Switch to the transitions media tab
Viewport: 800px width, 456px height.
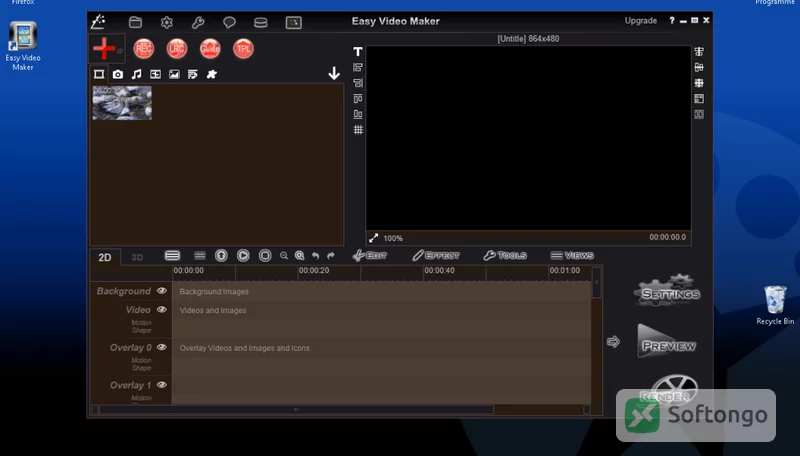156,74
